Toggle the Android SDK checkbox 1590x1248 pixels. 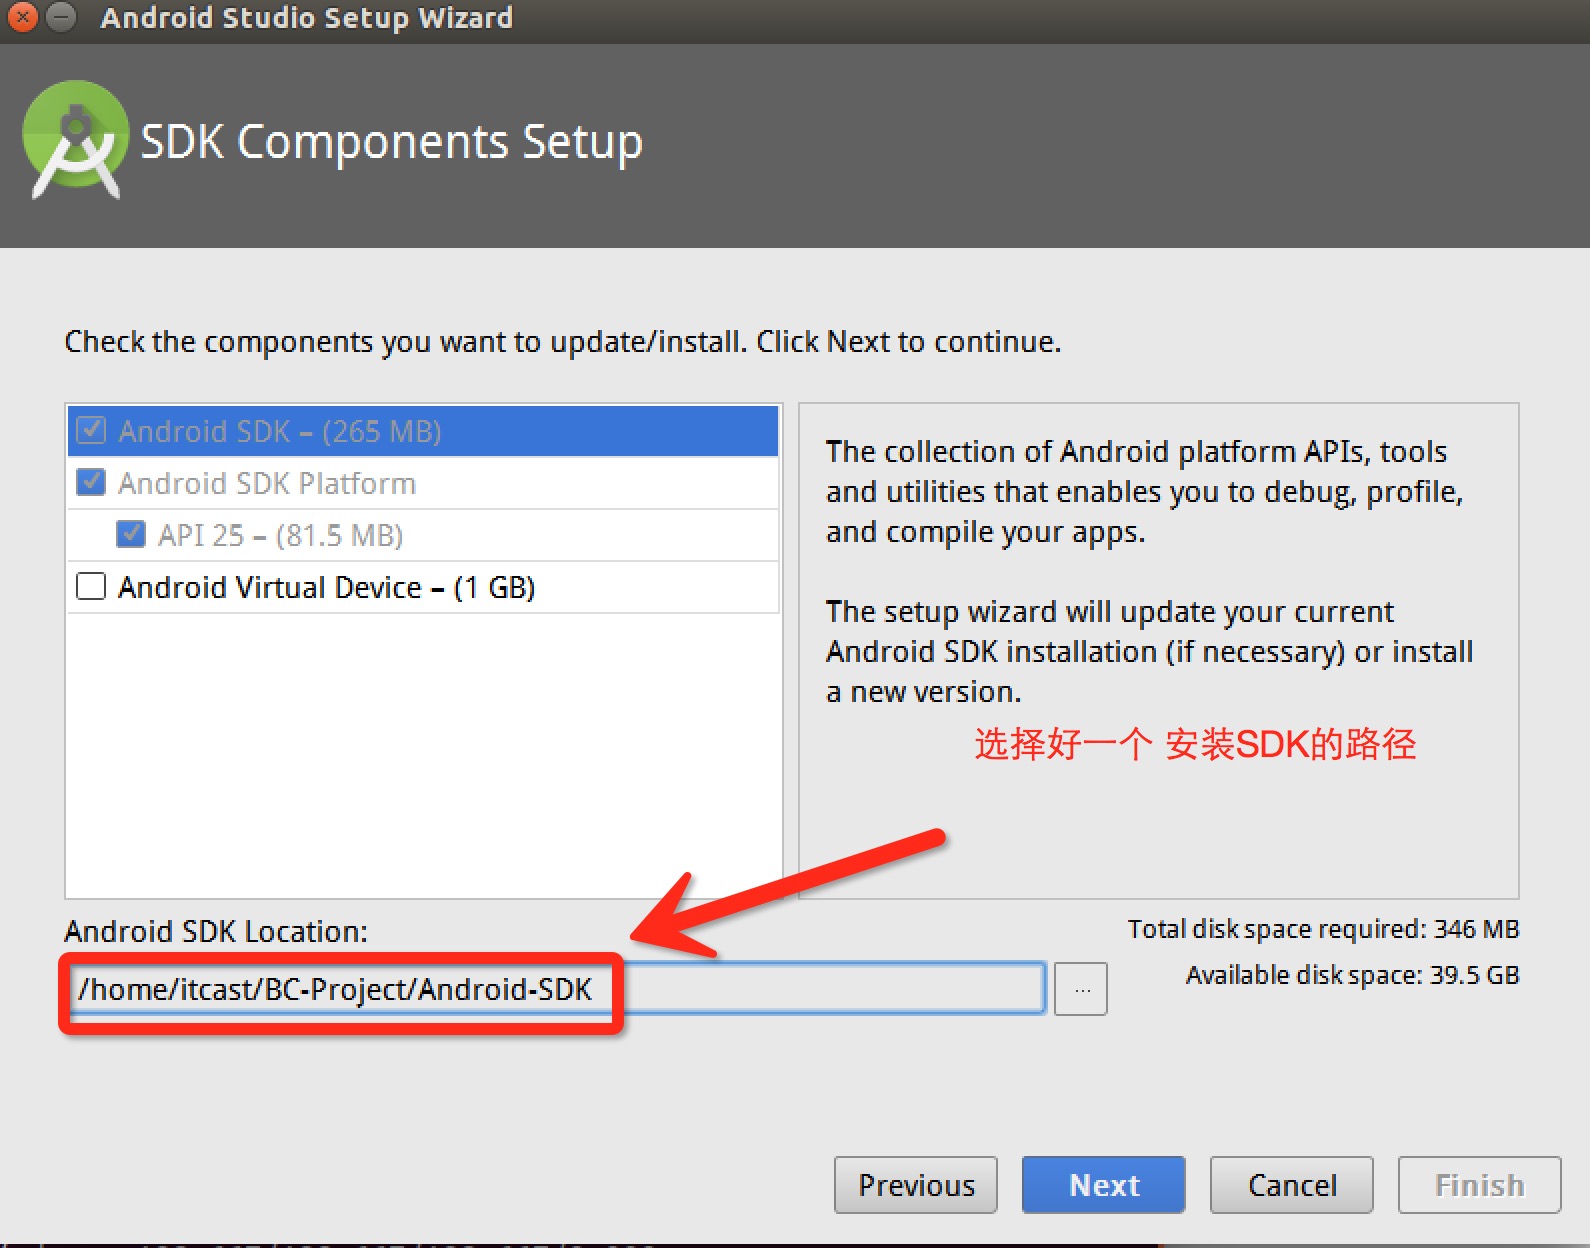click(91, 431)
